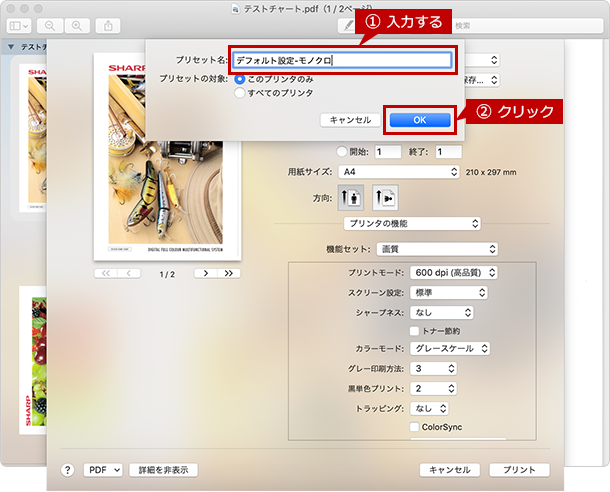
Task: Click the bottom キャンセル button in print dialog
Action: (x=450, y=470)
